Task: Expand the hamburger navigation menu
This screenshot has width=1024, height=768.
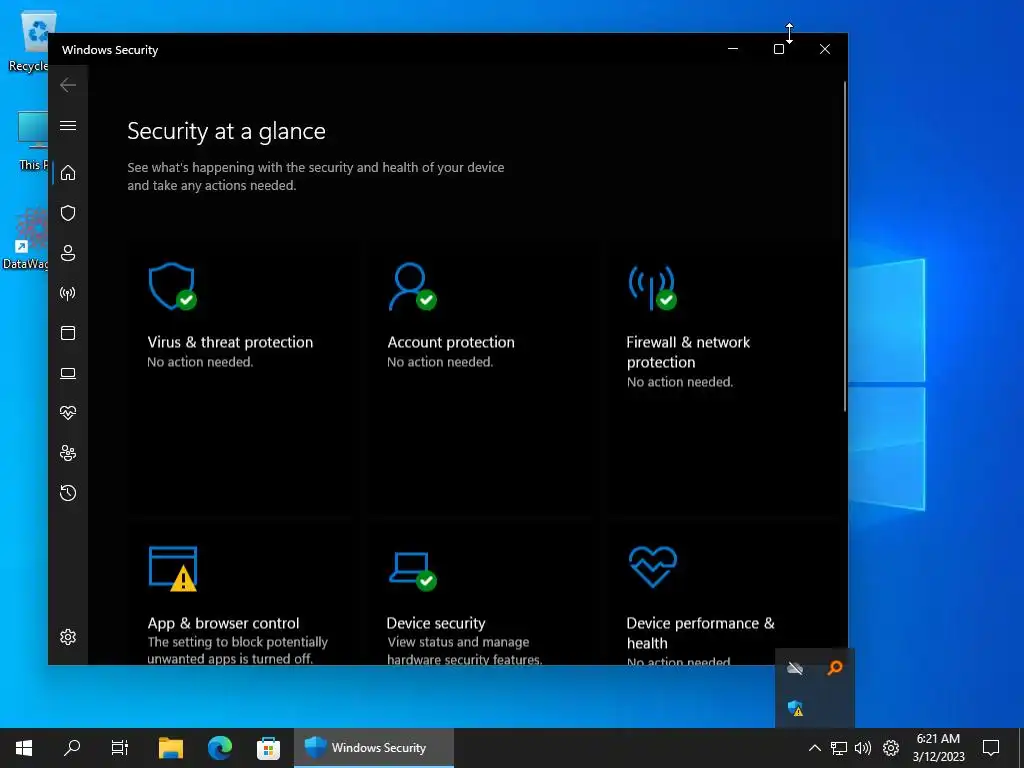Action: [x=68, y=125]
